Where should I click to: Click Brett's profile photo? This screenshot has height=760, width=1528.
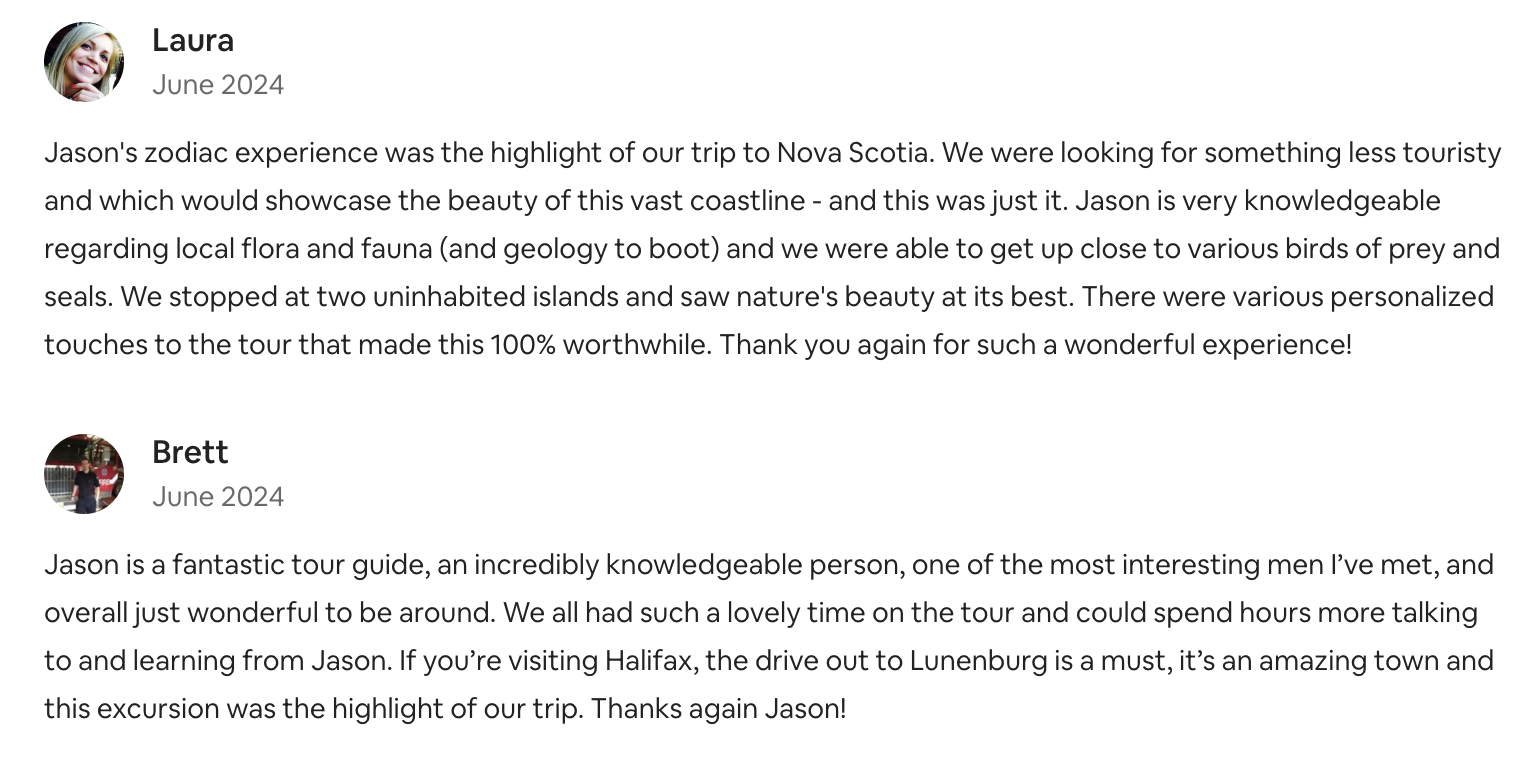click(84, 474)
